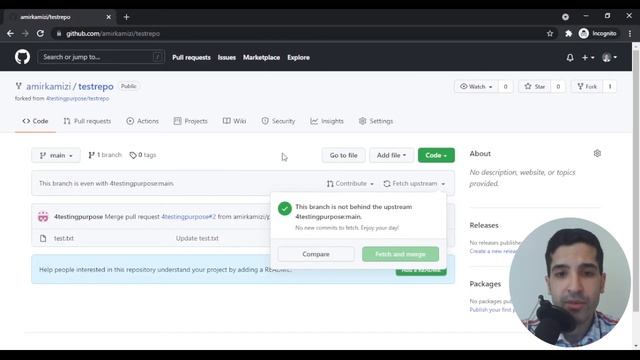Reload the page with refresh icon
640x360 pixels.
[40, 33]
